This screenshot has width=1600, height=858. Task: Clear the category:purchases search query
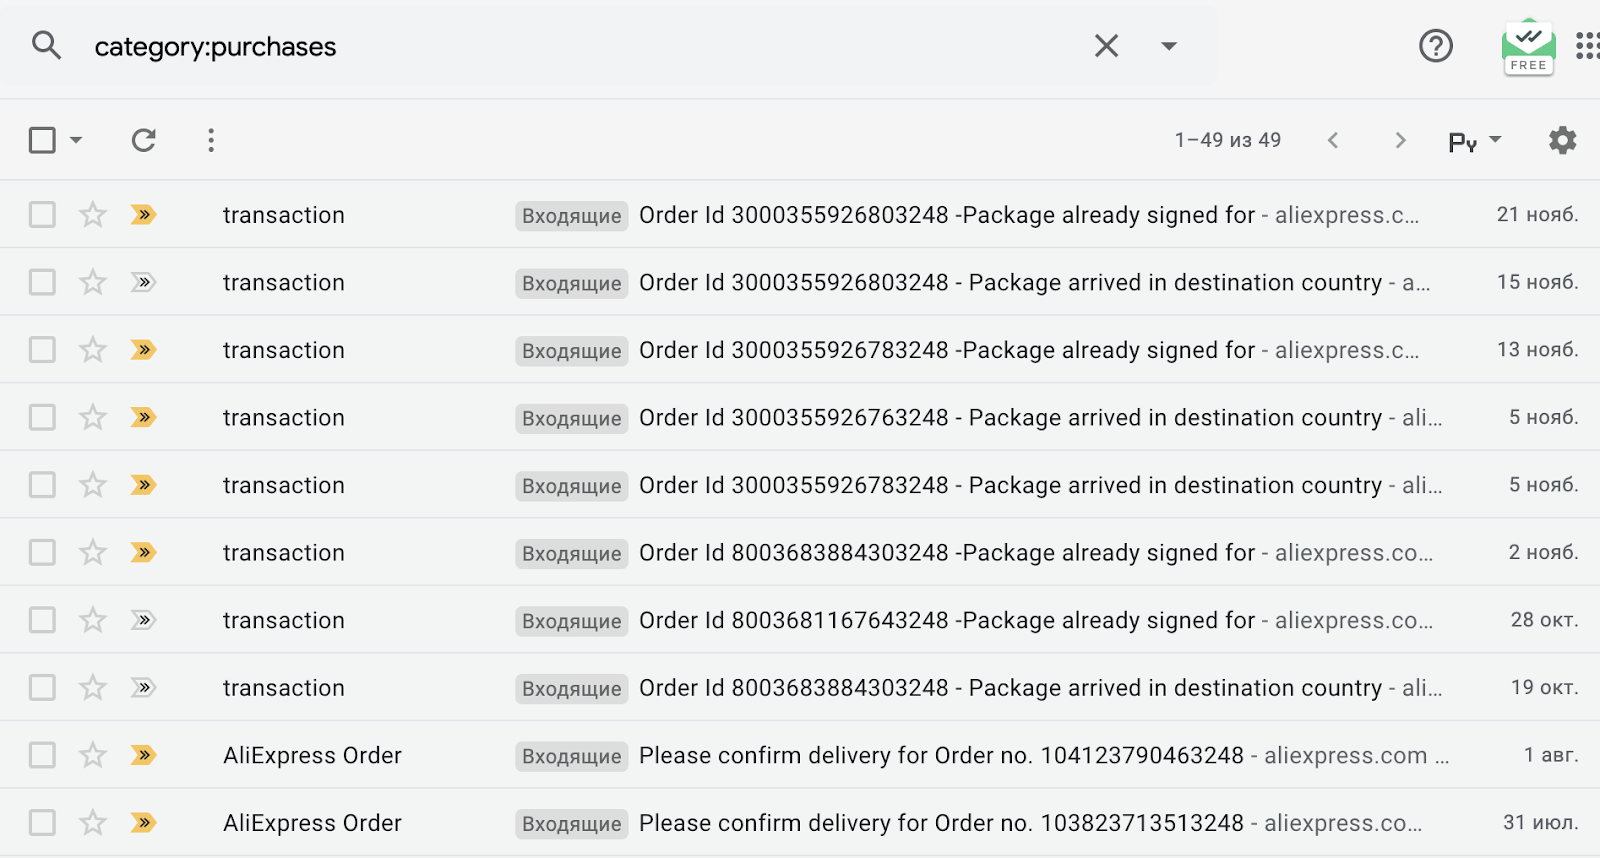coord(1106,46)
